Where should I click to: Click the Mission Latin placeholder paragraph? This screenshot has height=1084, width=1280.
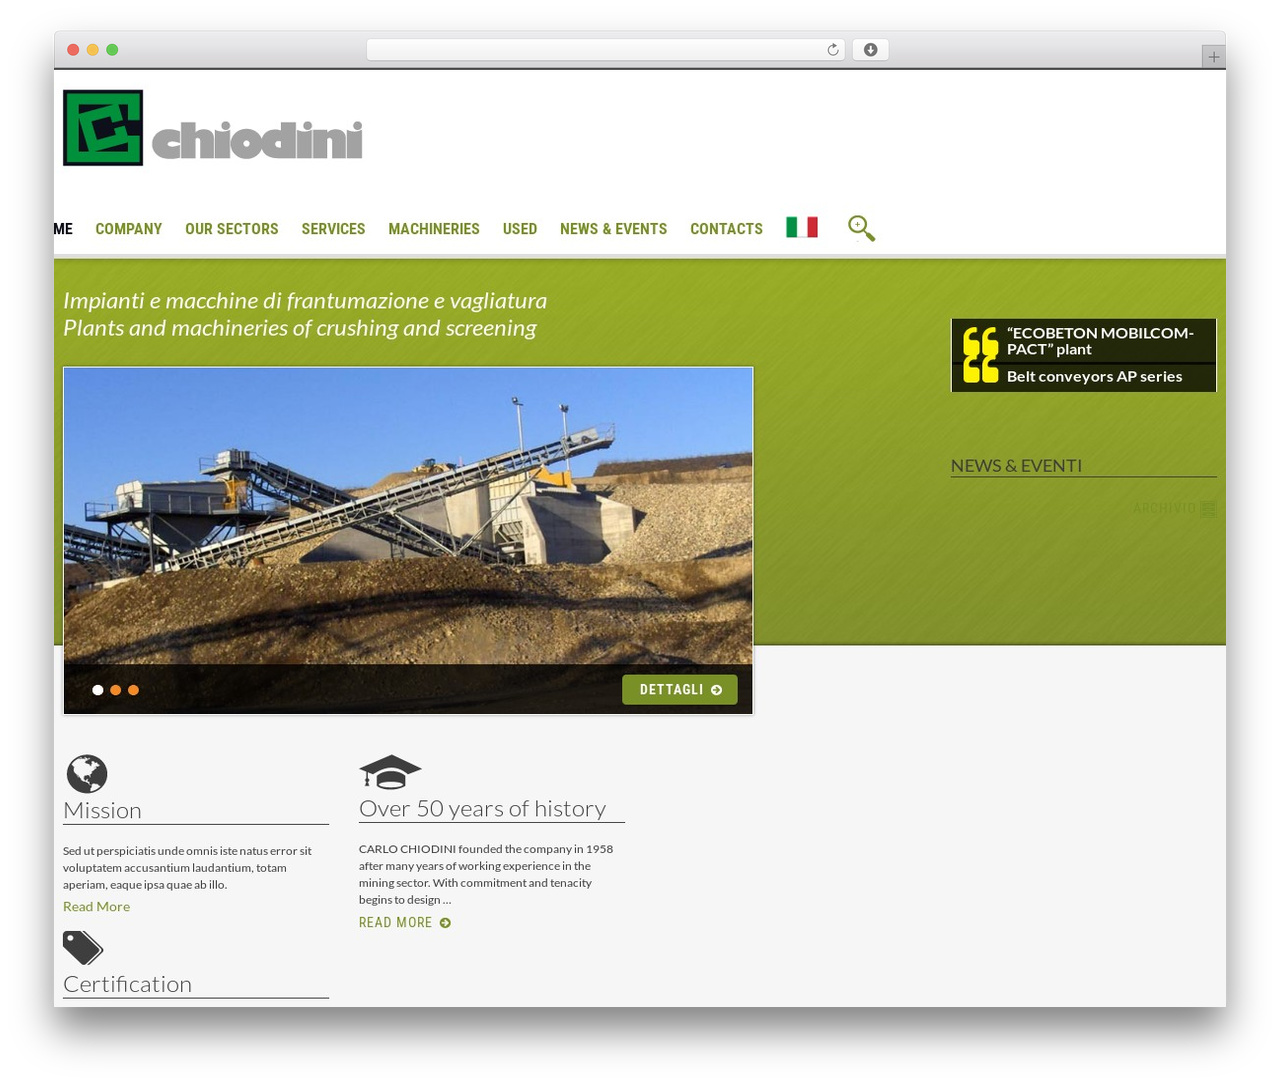tap(187, 868)
